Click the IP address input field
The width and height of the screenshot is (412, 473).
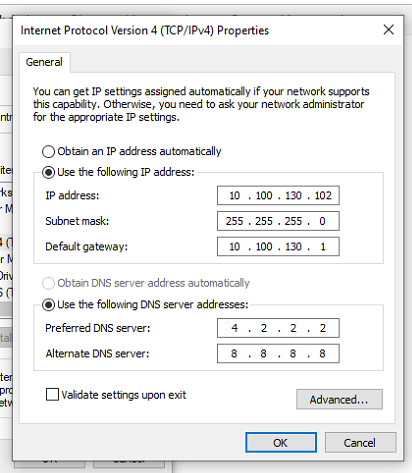(278, 195)
